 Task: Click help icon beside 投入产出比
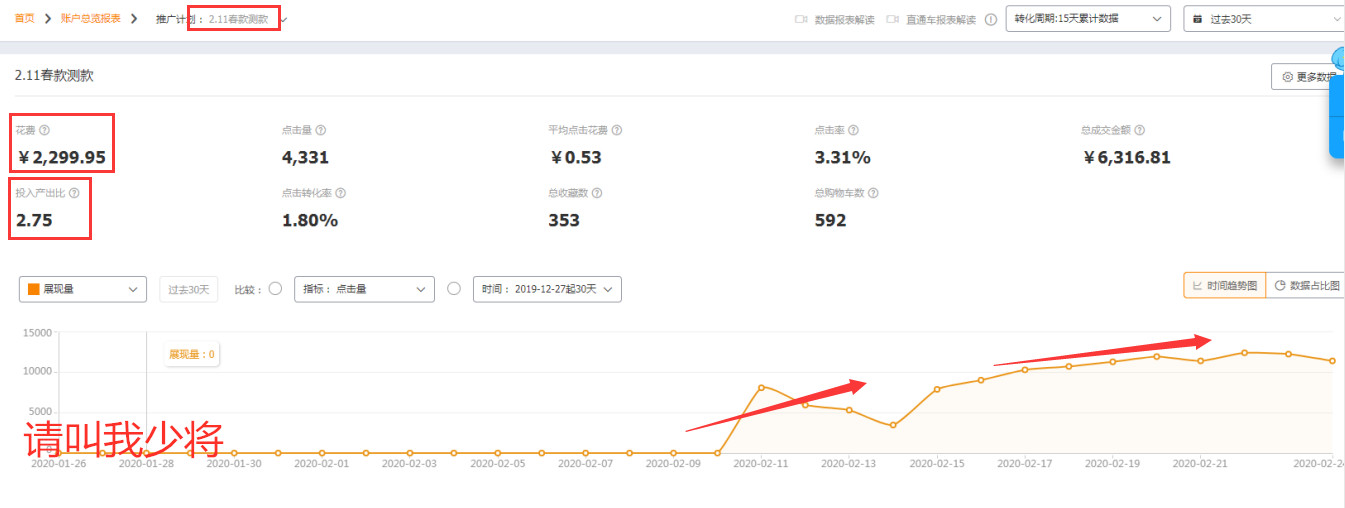pyautogui.click(x=74, y=193)
